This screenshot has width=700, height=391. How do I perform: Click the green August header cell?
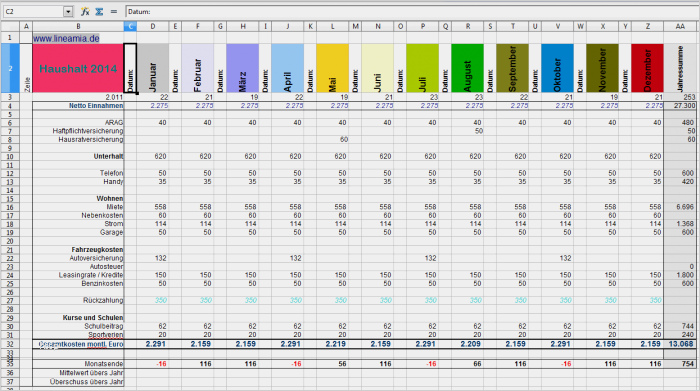coord(467,68)
